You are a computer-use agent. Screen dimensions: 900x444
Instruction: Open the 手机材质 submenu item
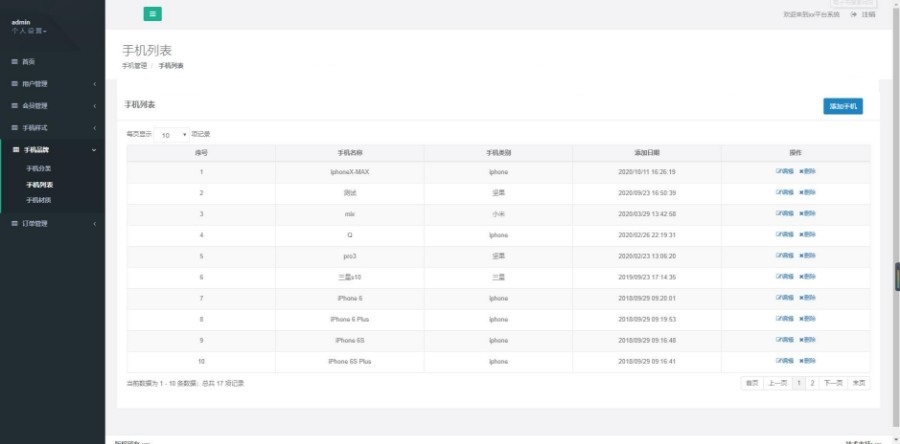pos(38,200)
